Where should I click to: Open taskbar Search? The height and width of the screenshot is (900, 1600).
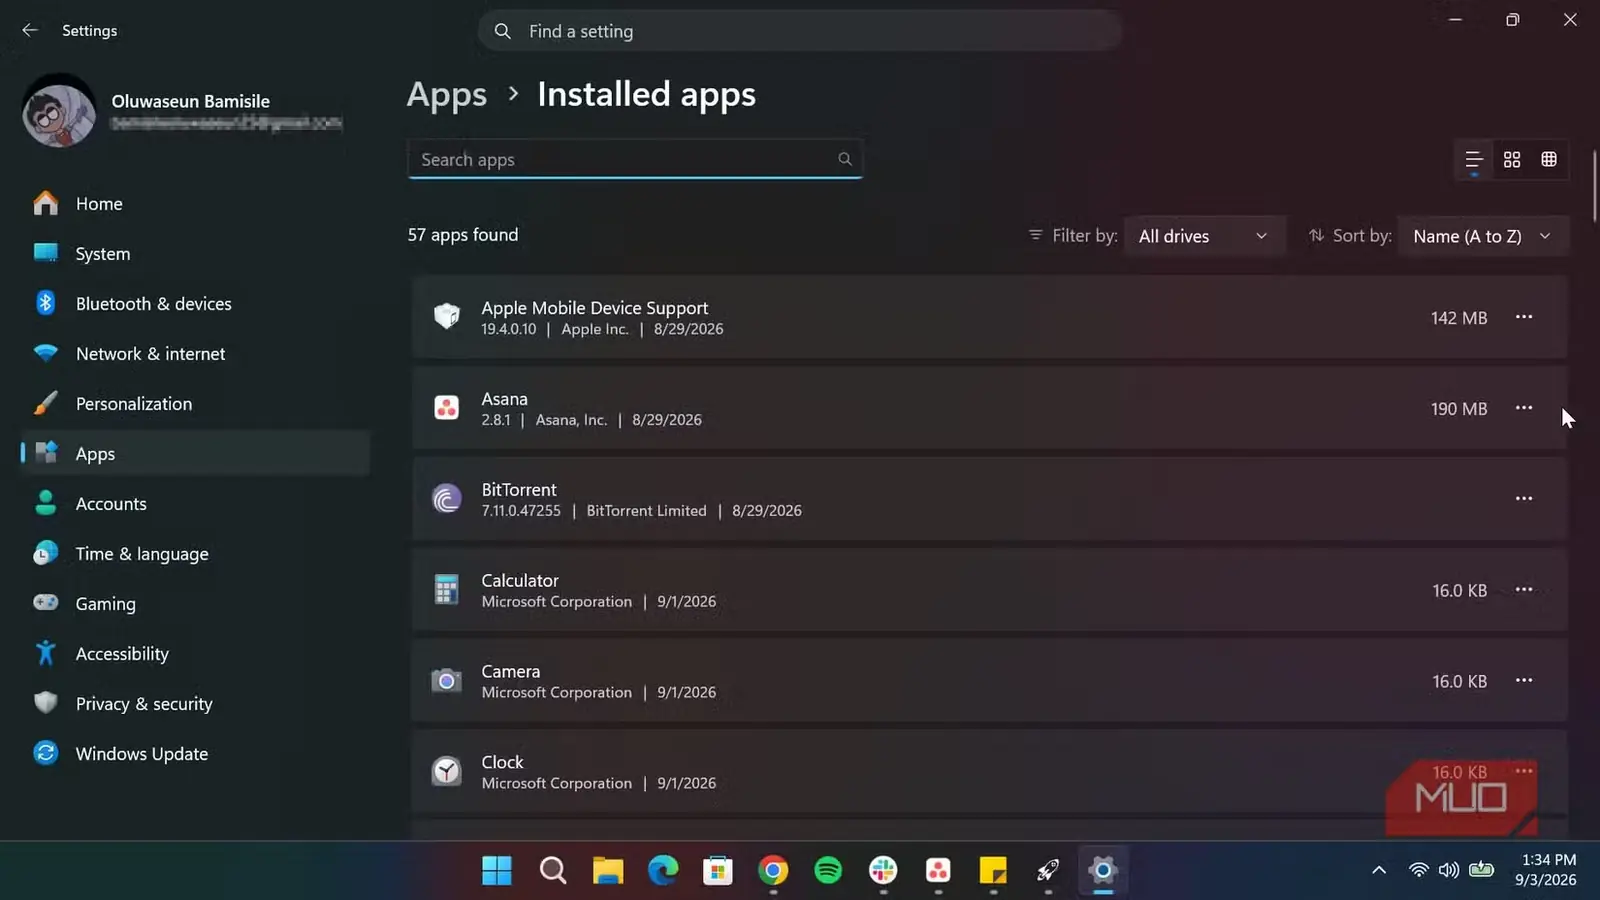pos(553,871)
